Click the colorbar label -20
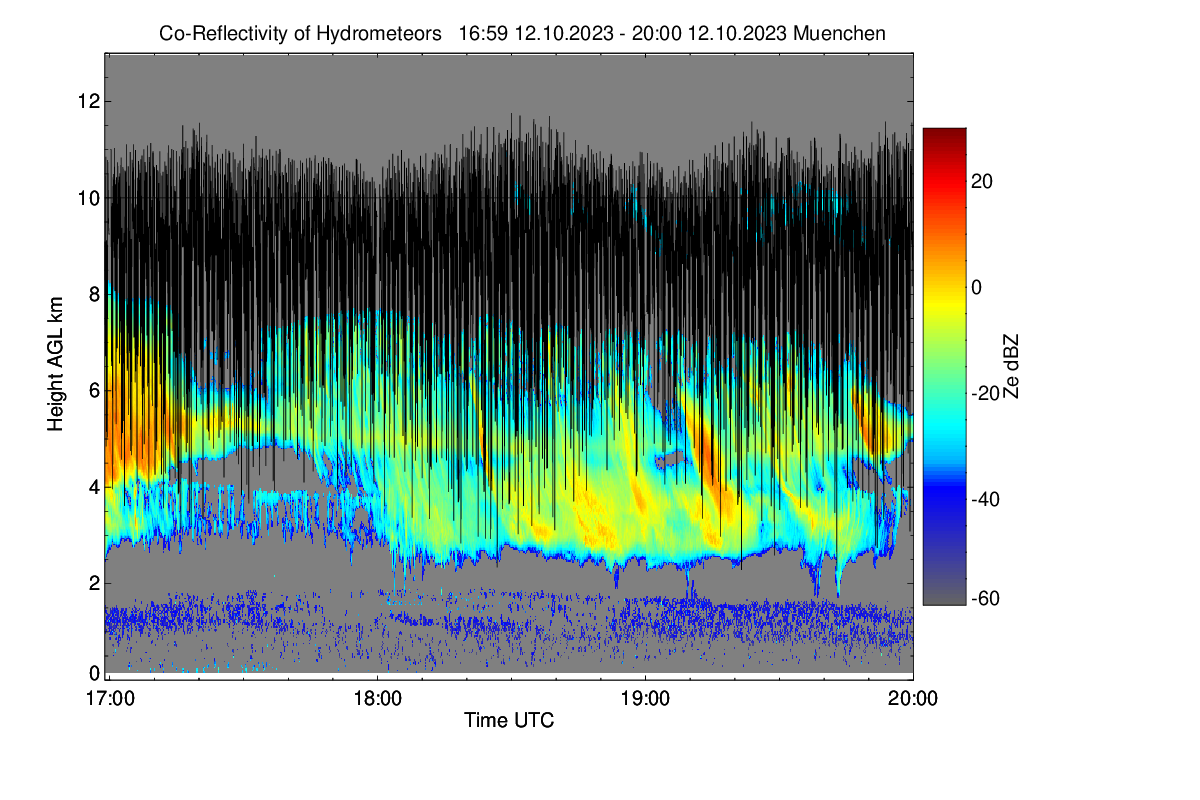Image resolution: width=1200 pixels, height=800 pixels. point(985,393)
